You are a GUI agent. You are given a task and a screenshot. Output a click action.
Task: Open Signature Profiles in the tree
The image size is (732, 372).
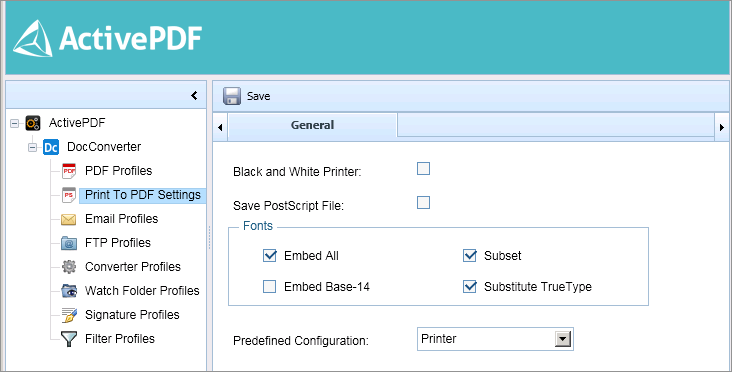coord(132,315)
